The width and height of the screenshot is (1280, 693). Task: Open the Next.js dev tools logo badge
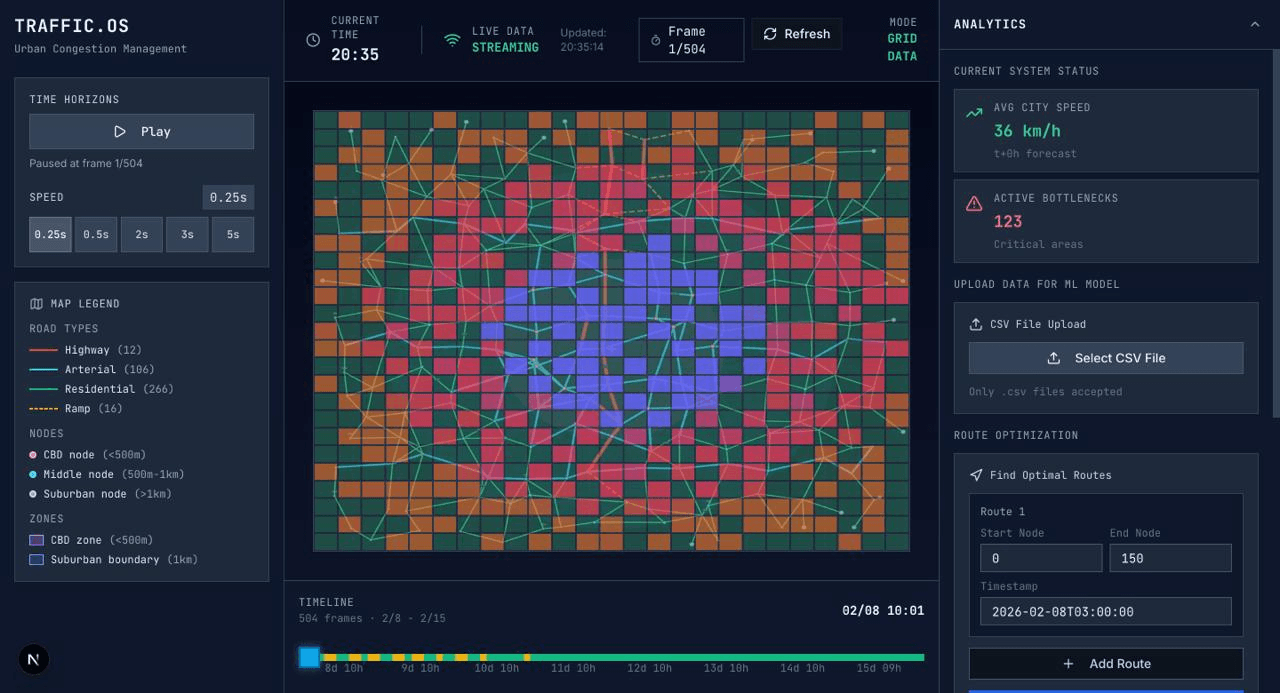[x=34, y=659]
